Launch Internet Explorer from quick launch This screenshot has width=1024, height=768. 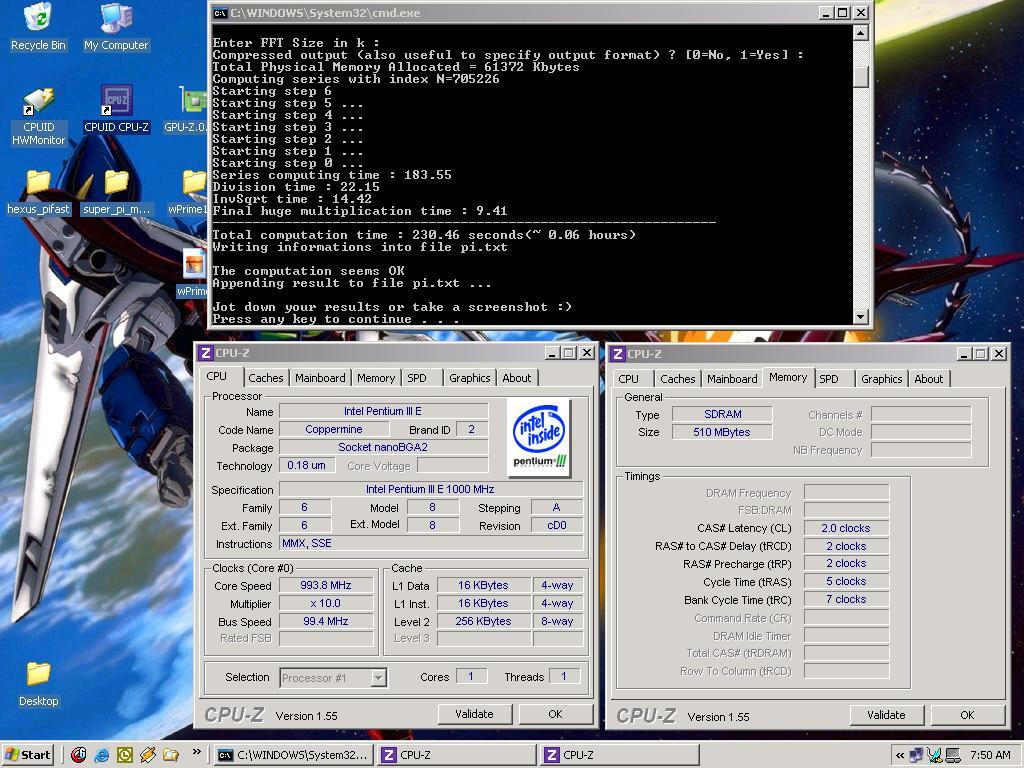pyautogui.click(x=102, y=755)
